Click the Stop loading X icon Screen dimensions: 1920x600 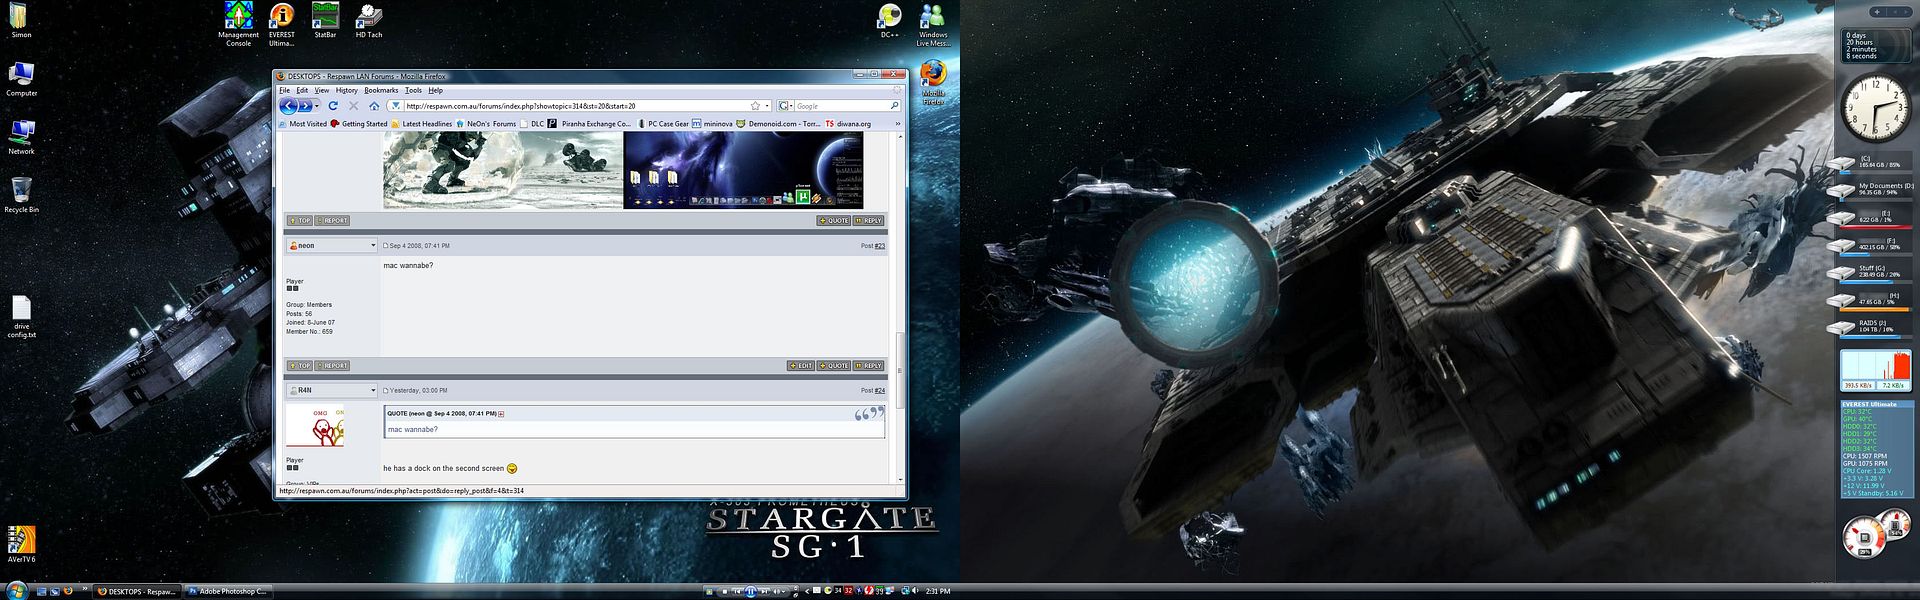click(x=353, y=106)
